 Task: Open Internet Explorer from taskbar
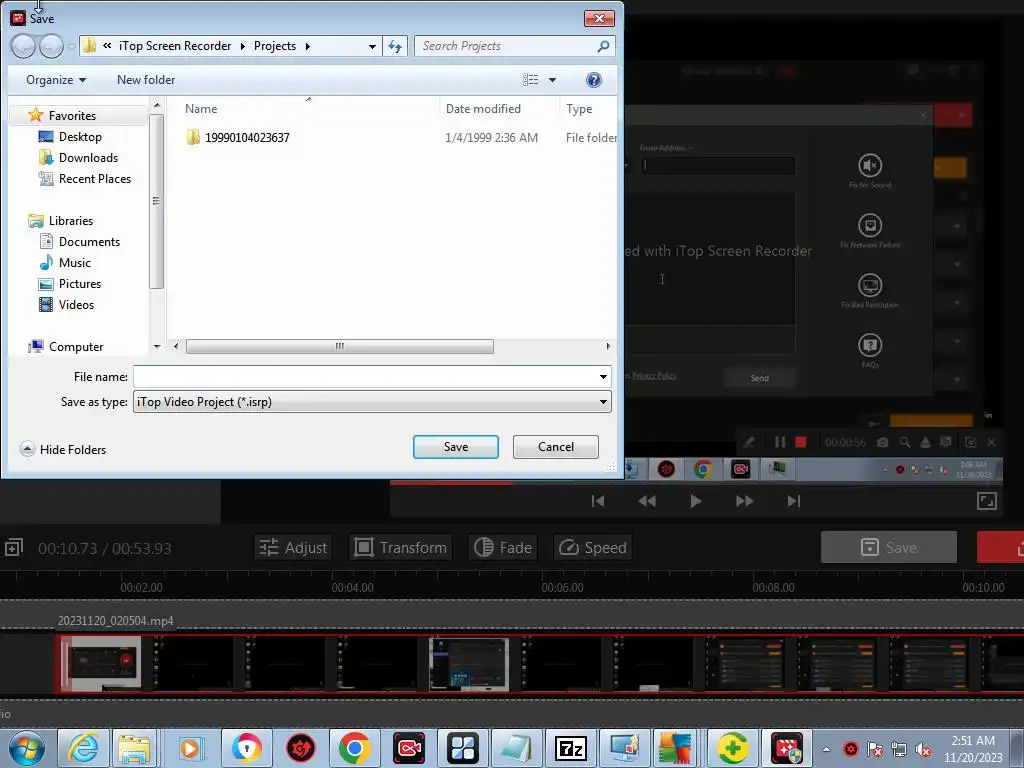[83, 748]
